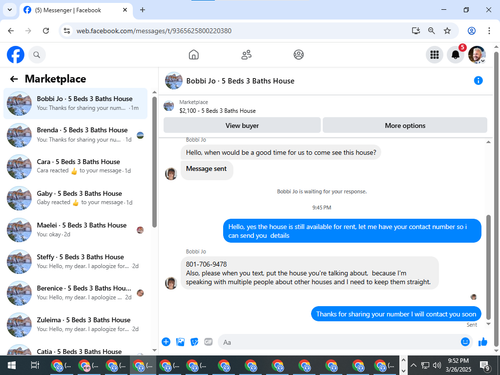Choose a sticker using the sticker icon
Image resolution: width=500 pixels, height=375 pixels.
(x=194, y=342)
